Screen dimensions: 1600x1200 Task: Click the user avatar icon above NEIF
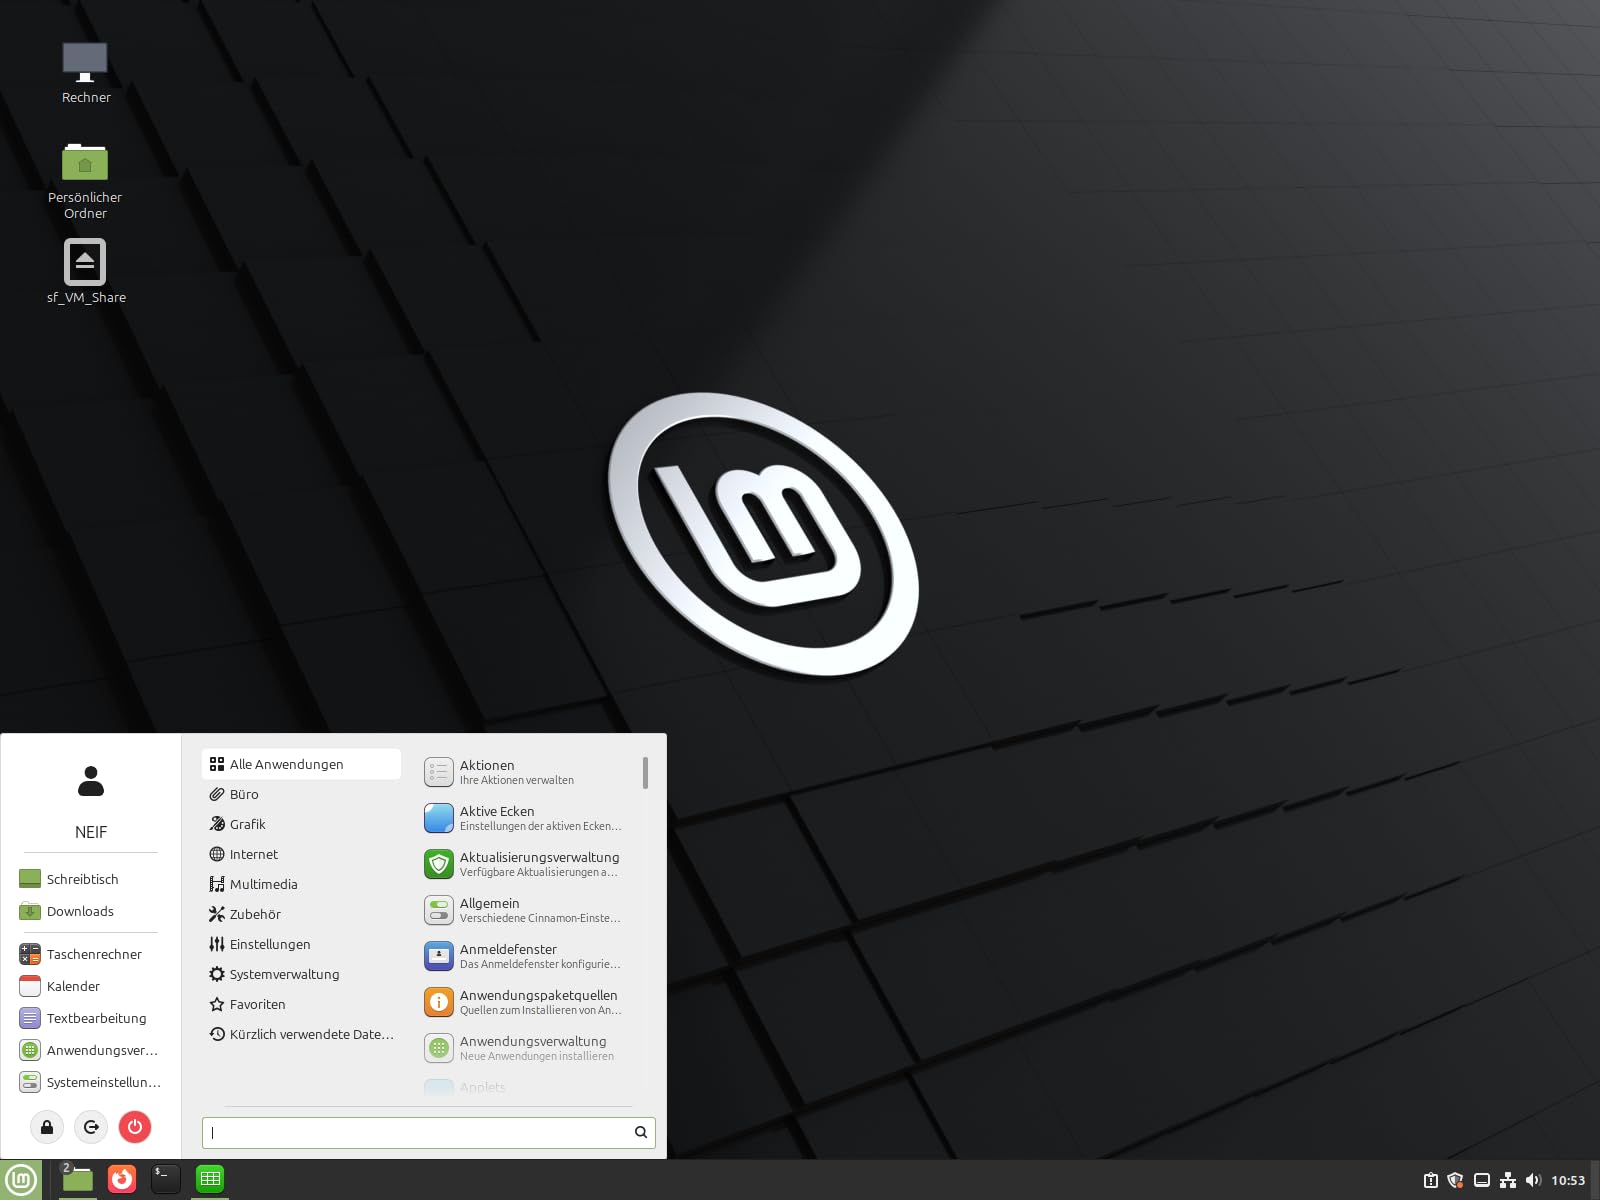point(91,781)
